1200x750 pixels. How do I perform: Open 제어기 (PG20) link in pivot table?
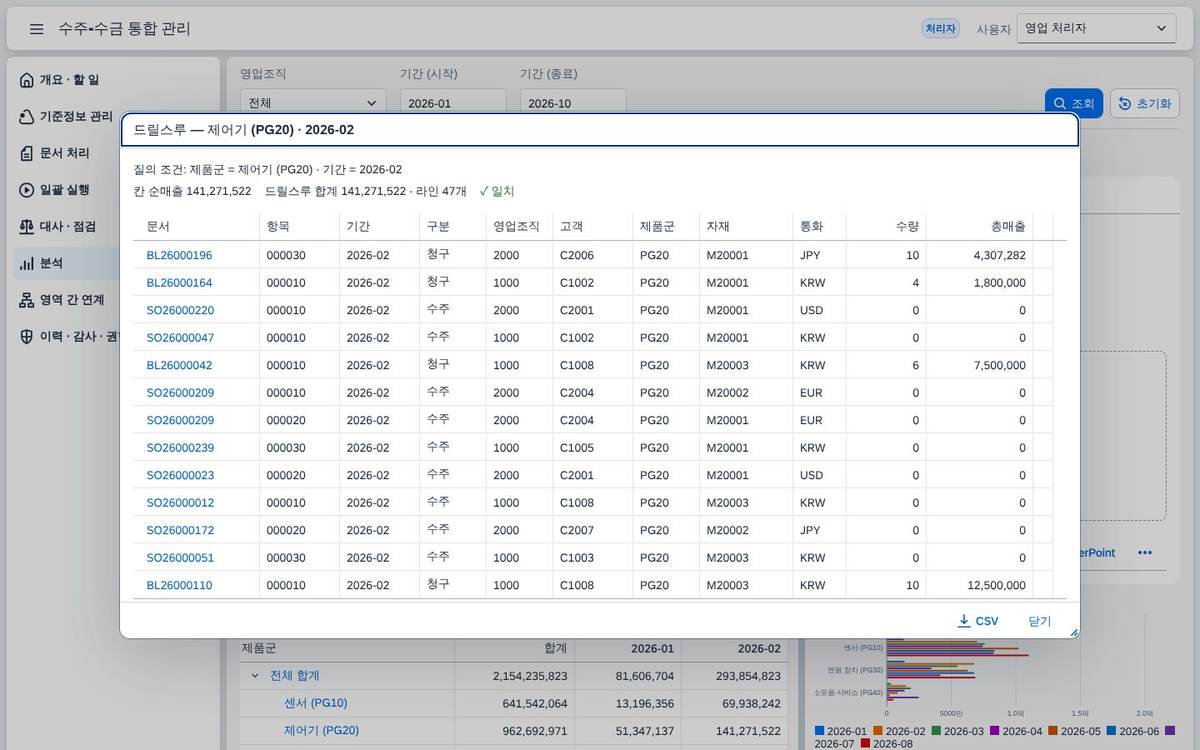(x=321, y=730)
